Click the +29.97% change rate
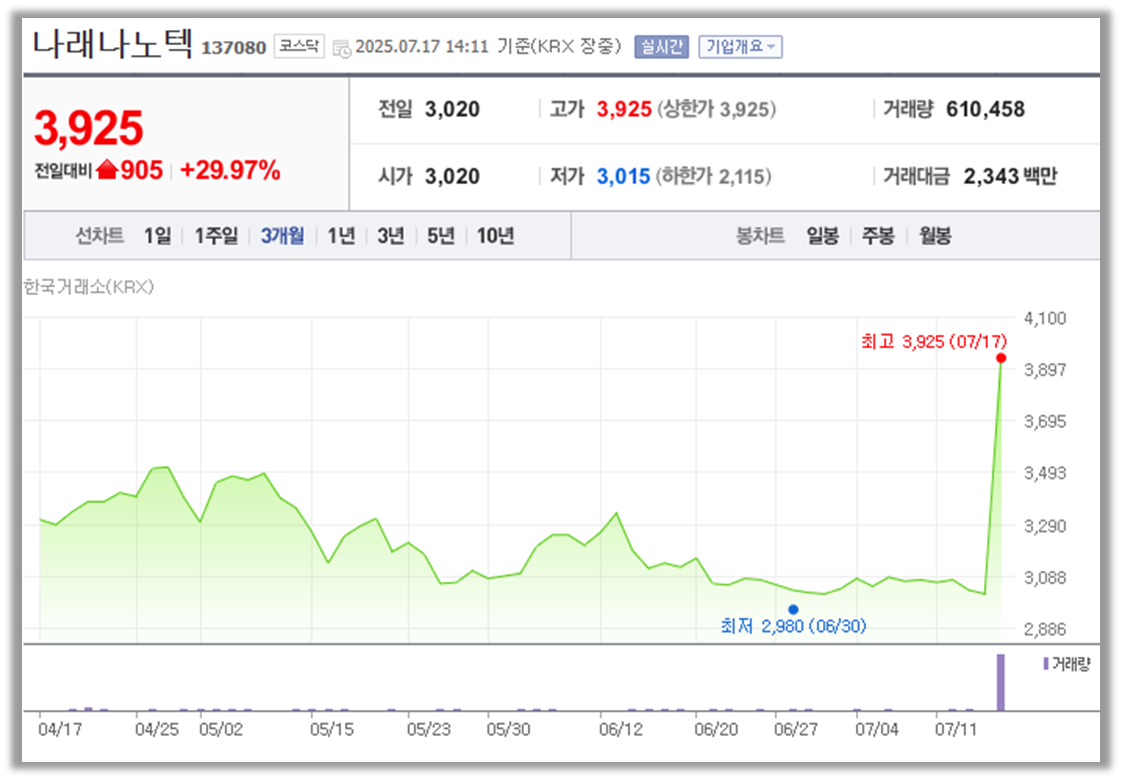Screen dimensions: 1122x780 click(230, 170)
